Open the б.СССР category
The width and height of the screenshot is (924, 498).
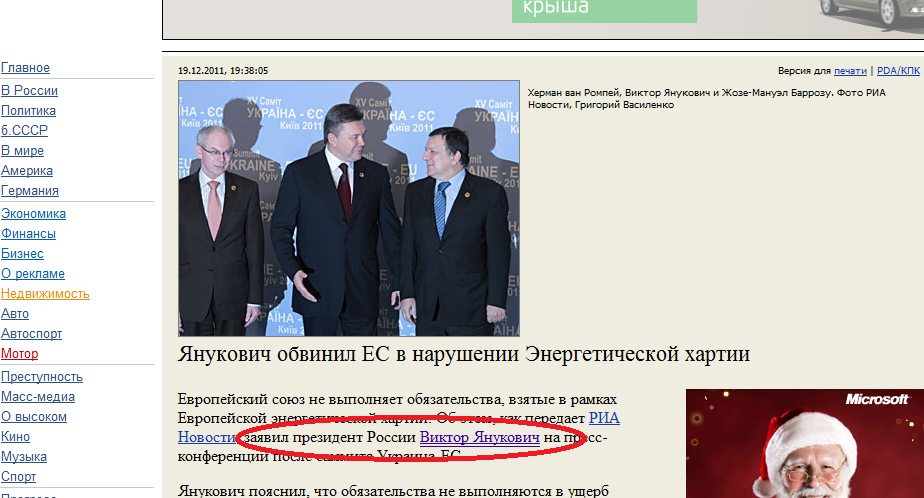24,131
